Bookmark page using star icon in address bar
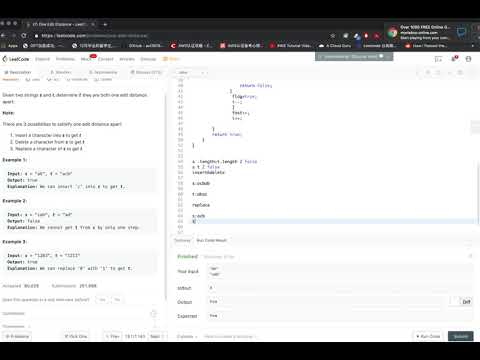Viewport: 480px width, 360px height. [x=333, y=35]
